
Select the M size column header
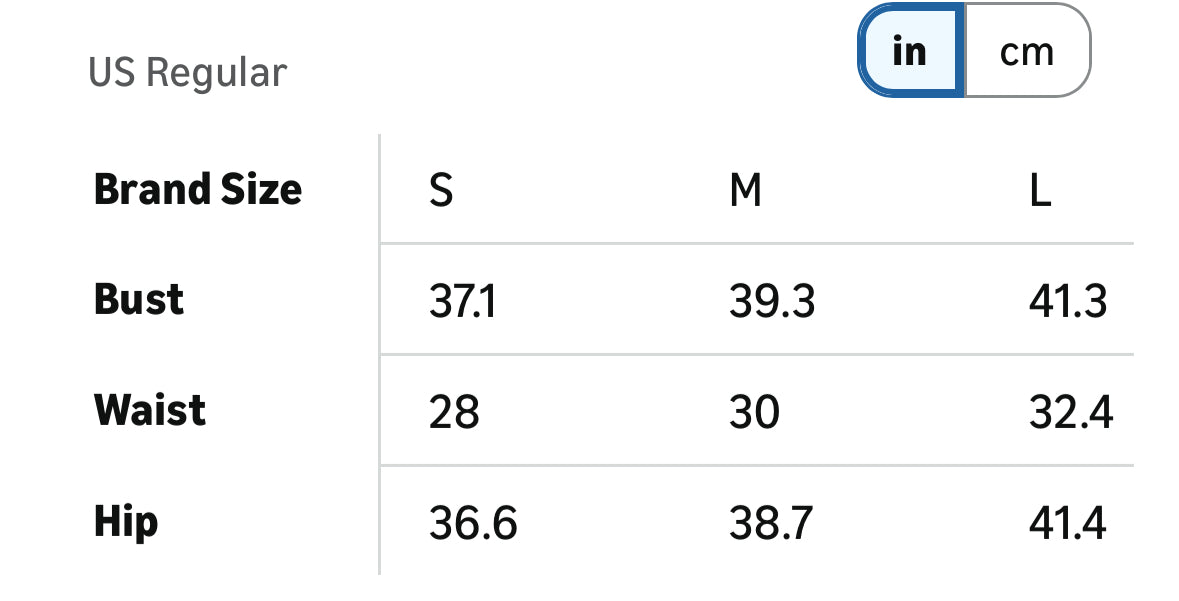pyautogui.click(x=745, y=190)
